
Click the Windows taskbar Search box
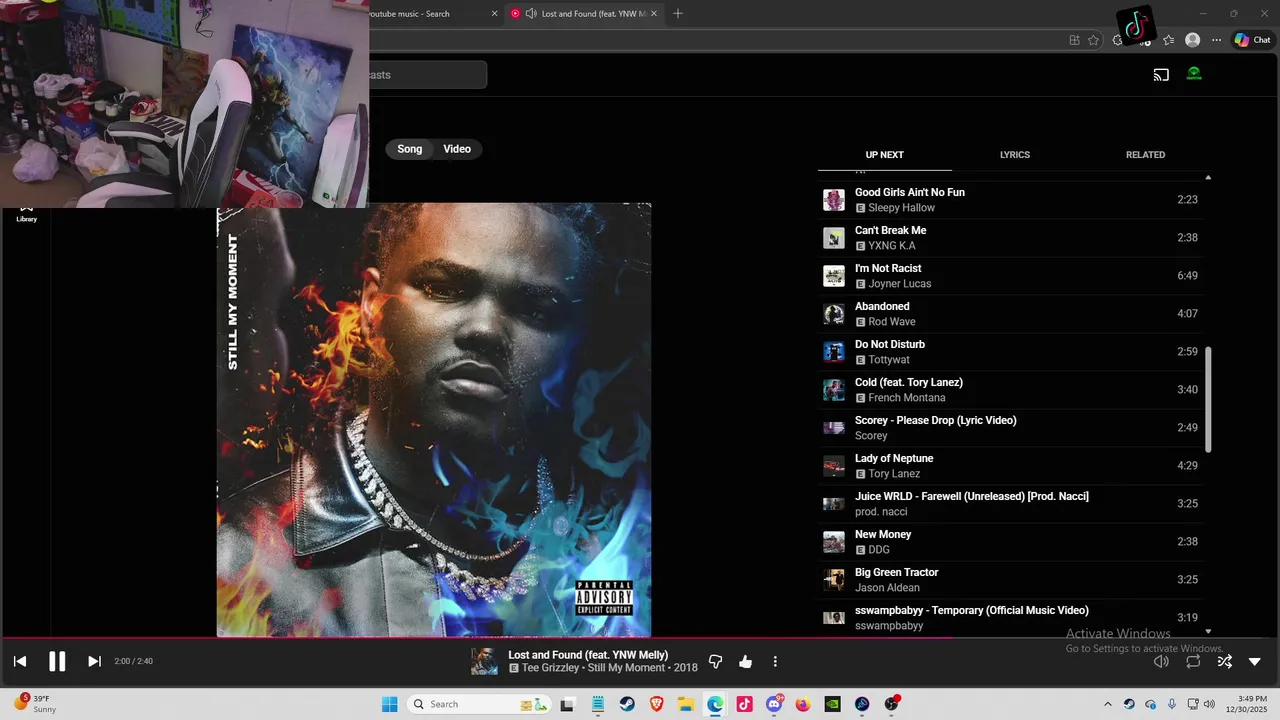(481, 704)
